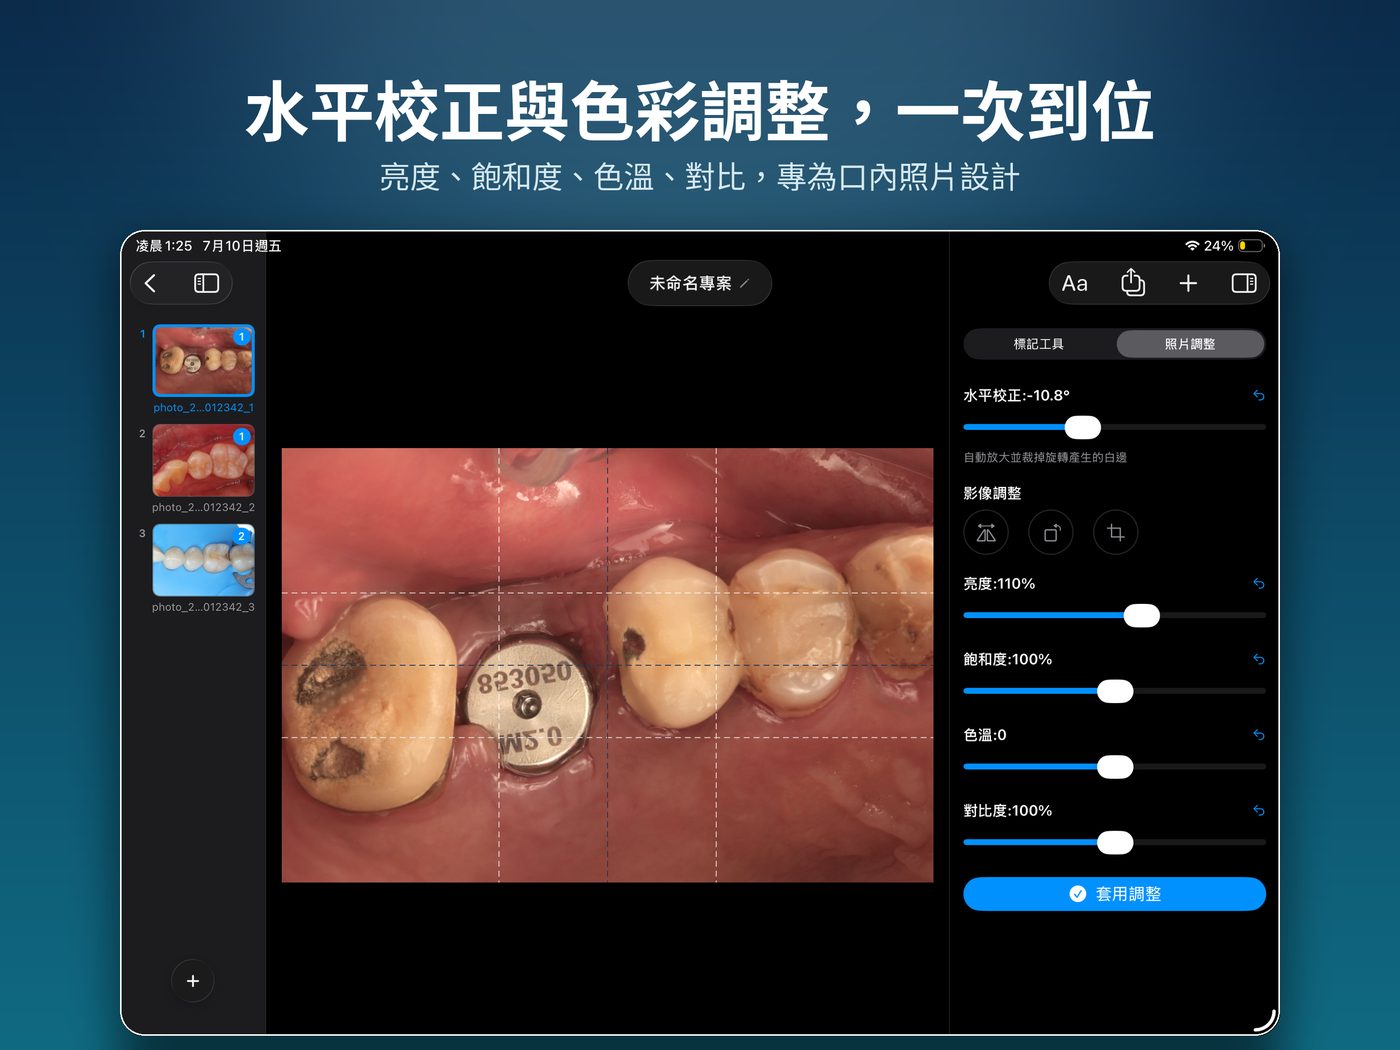Click the badge on thumbnail 3
This screenshot has width=1400, height=1050.
point(241,537)
